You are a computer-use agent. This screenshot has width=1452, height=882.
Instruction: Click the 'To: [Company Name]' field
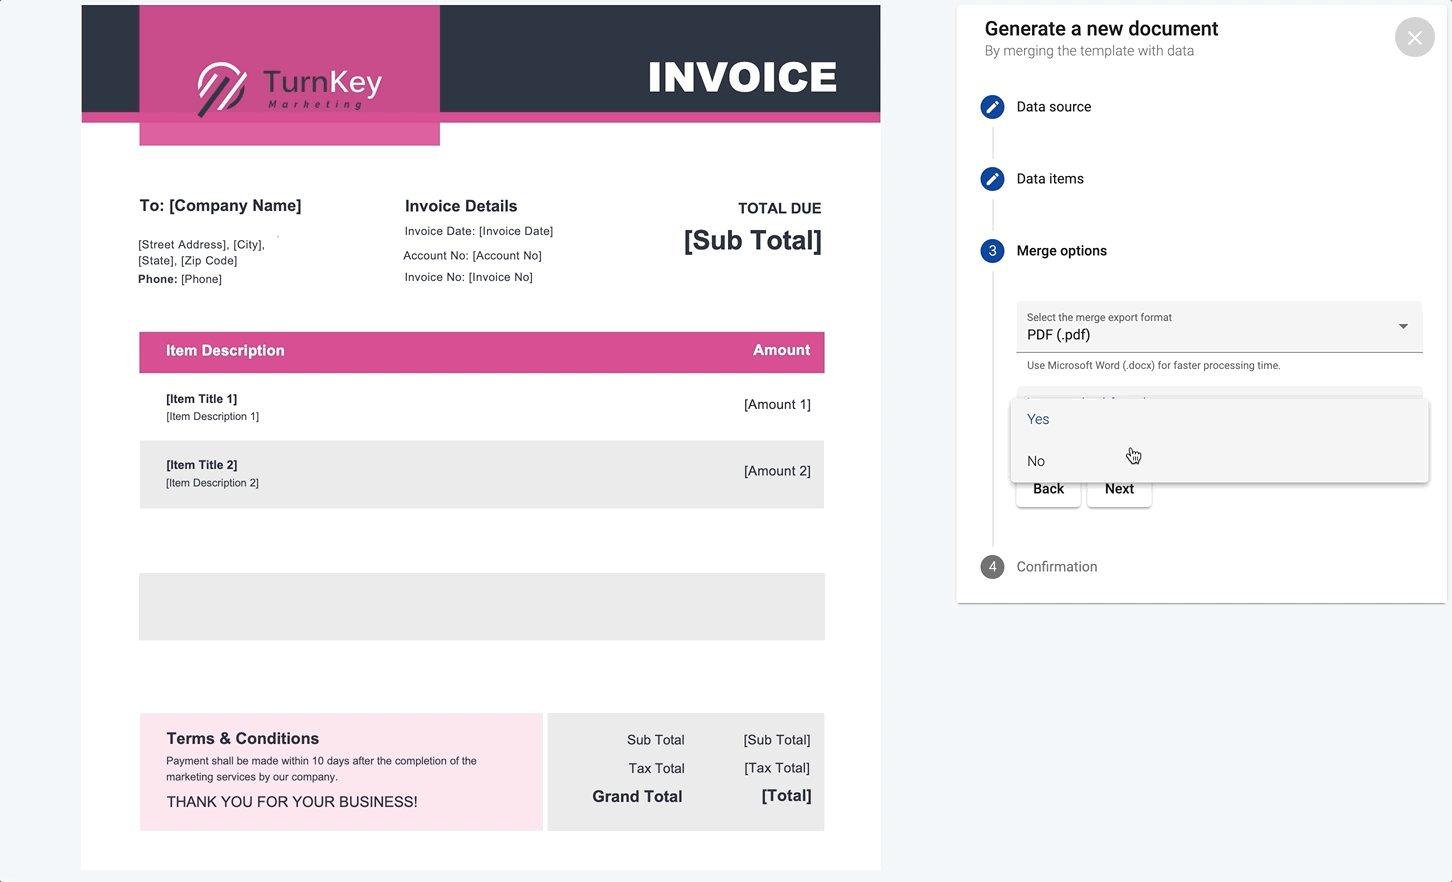(220, 206)
